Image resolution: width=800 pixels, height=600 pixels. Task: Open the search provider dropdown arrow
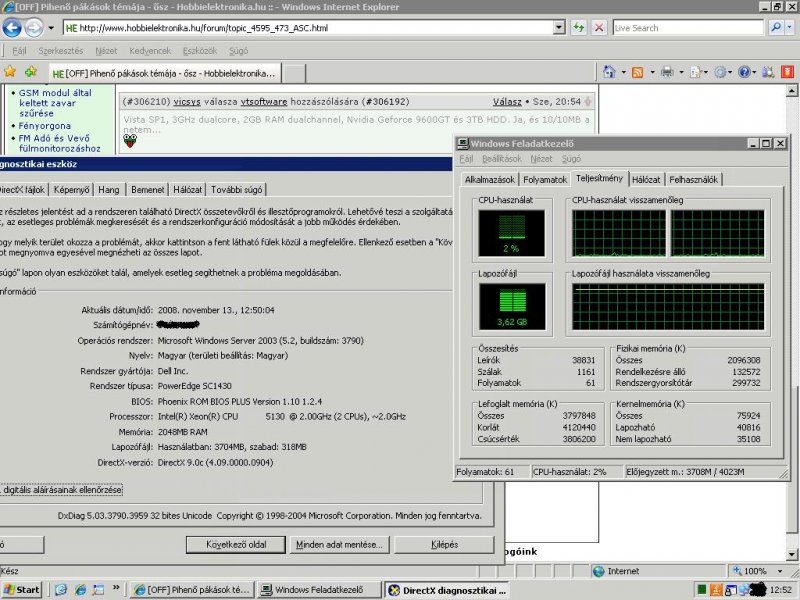[x=790, y=28]
